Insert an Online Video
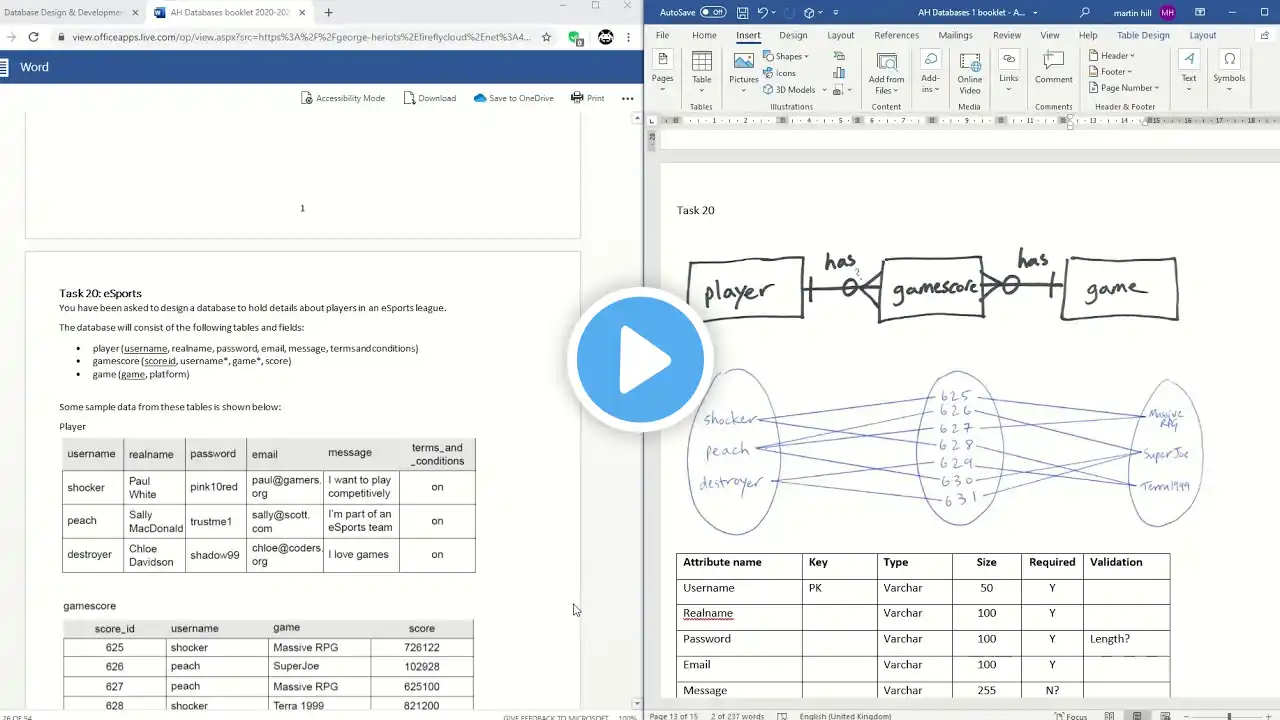The height and width of the screenshot is (720, 1280). coord(969,71)
